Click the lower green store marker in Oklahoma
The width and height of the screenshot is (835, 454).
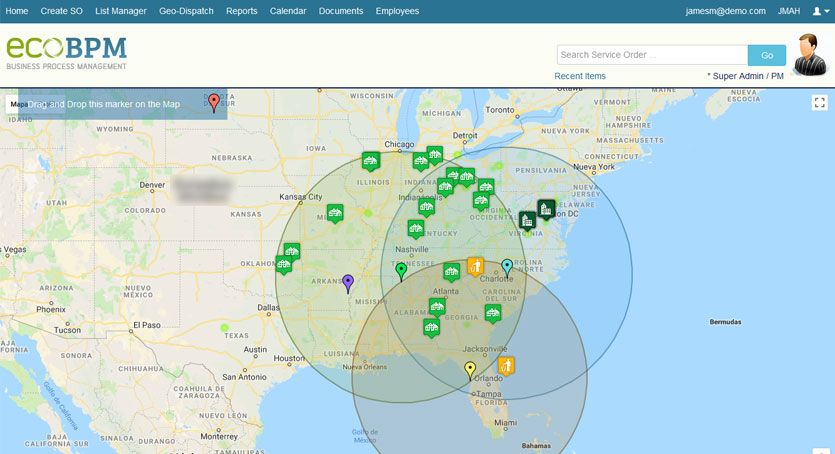(x=284, y=265)
